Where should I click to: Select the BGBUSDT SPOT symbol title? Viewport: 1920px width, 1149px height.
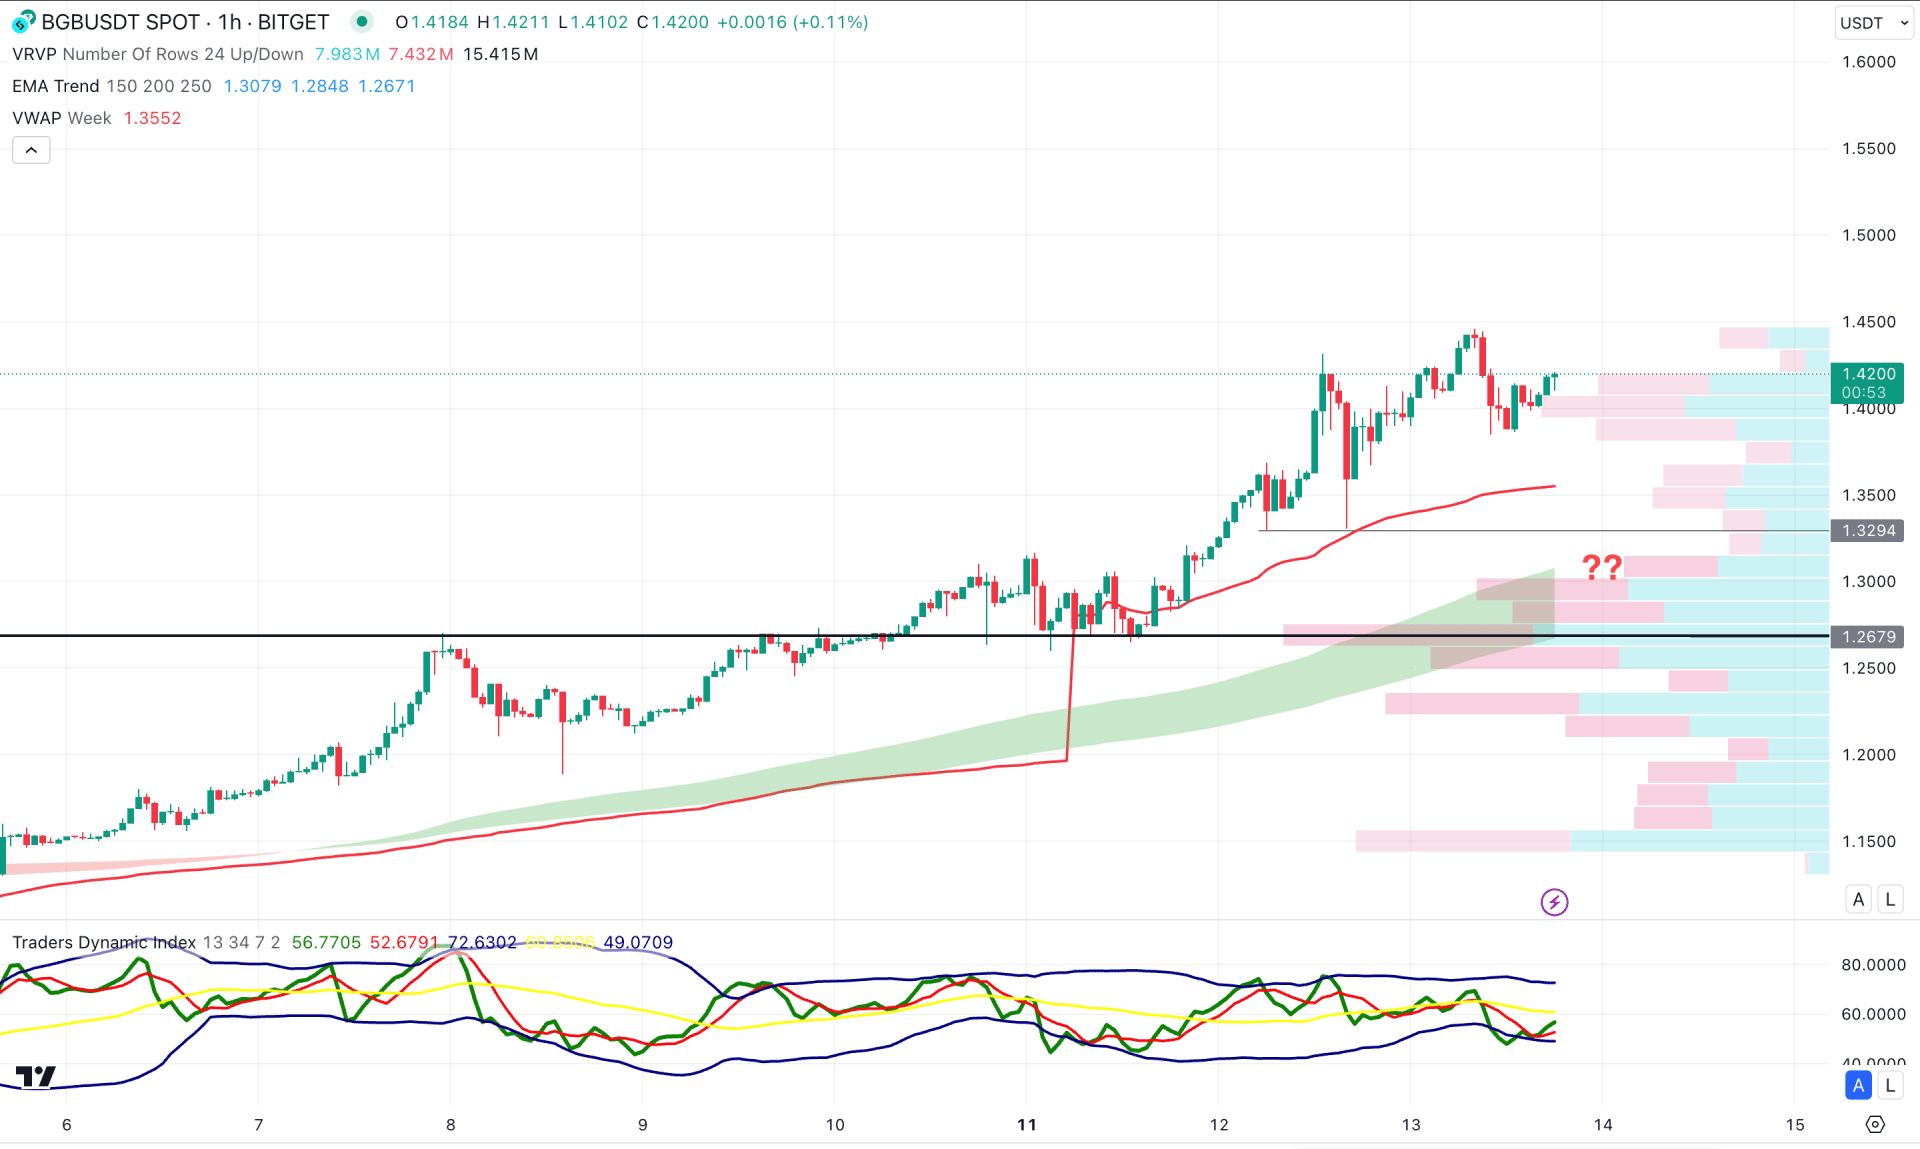[x=121, y=22]
